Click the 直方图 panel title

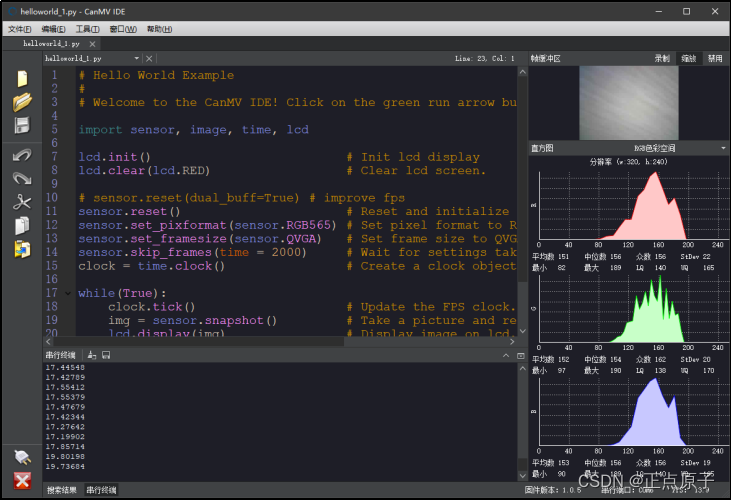pos(542,148)
